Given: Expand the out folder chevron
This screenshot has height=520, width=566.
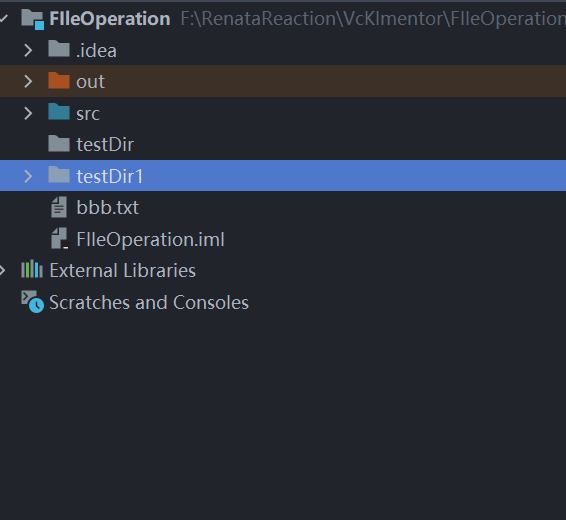Looking at the screenshot, I should pos(28,82).
